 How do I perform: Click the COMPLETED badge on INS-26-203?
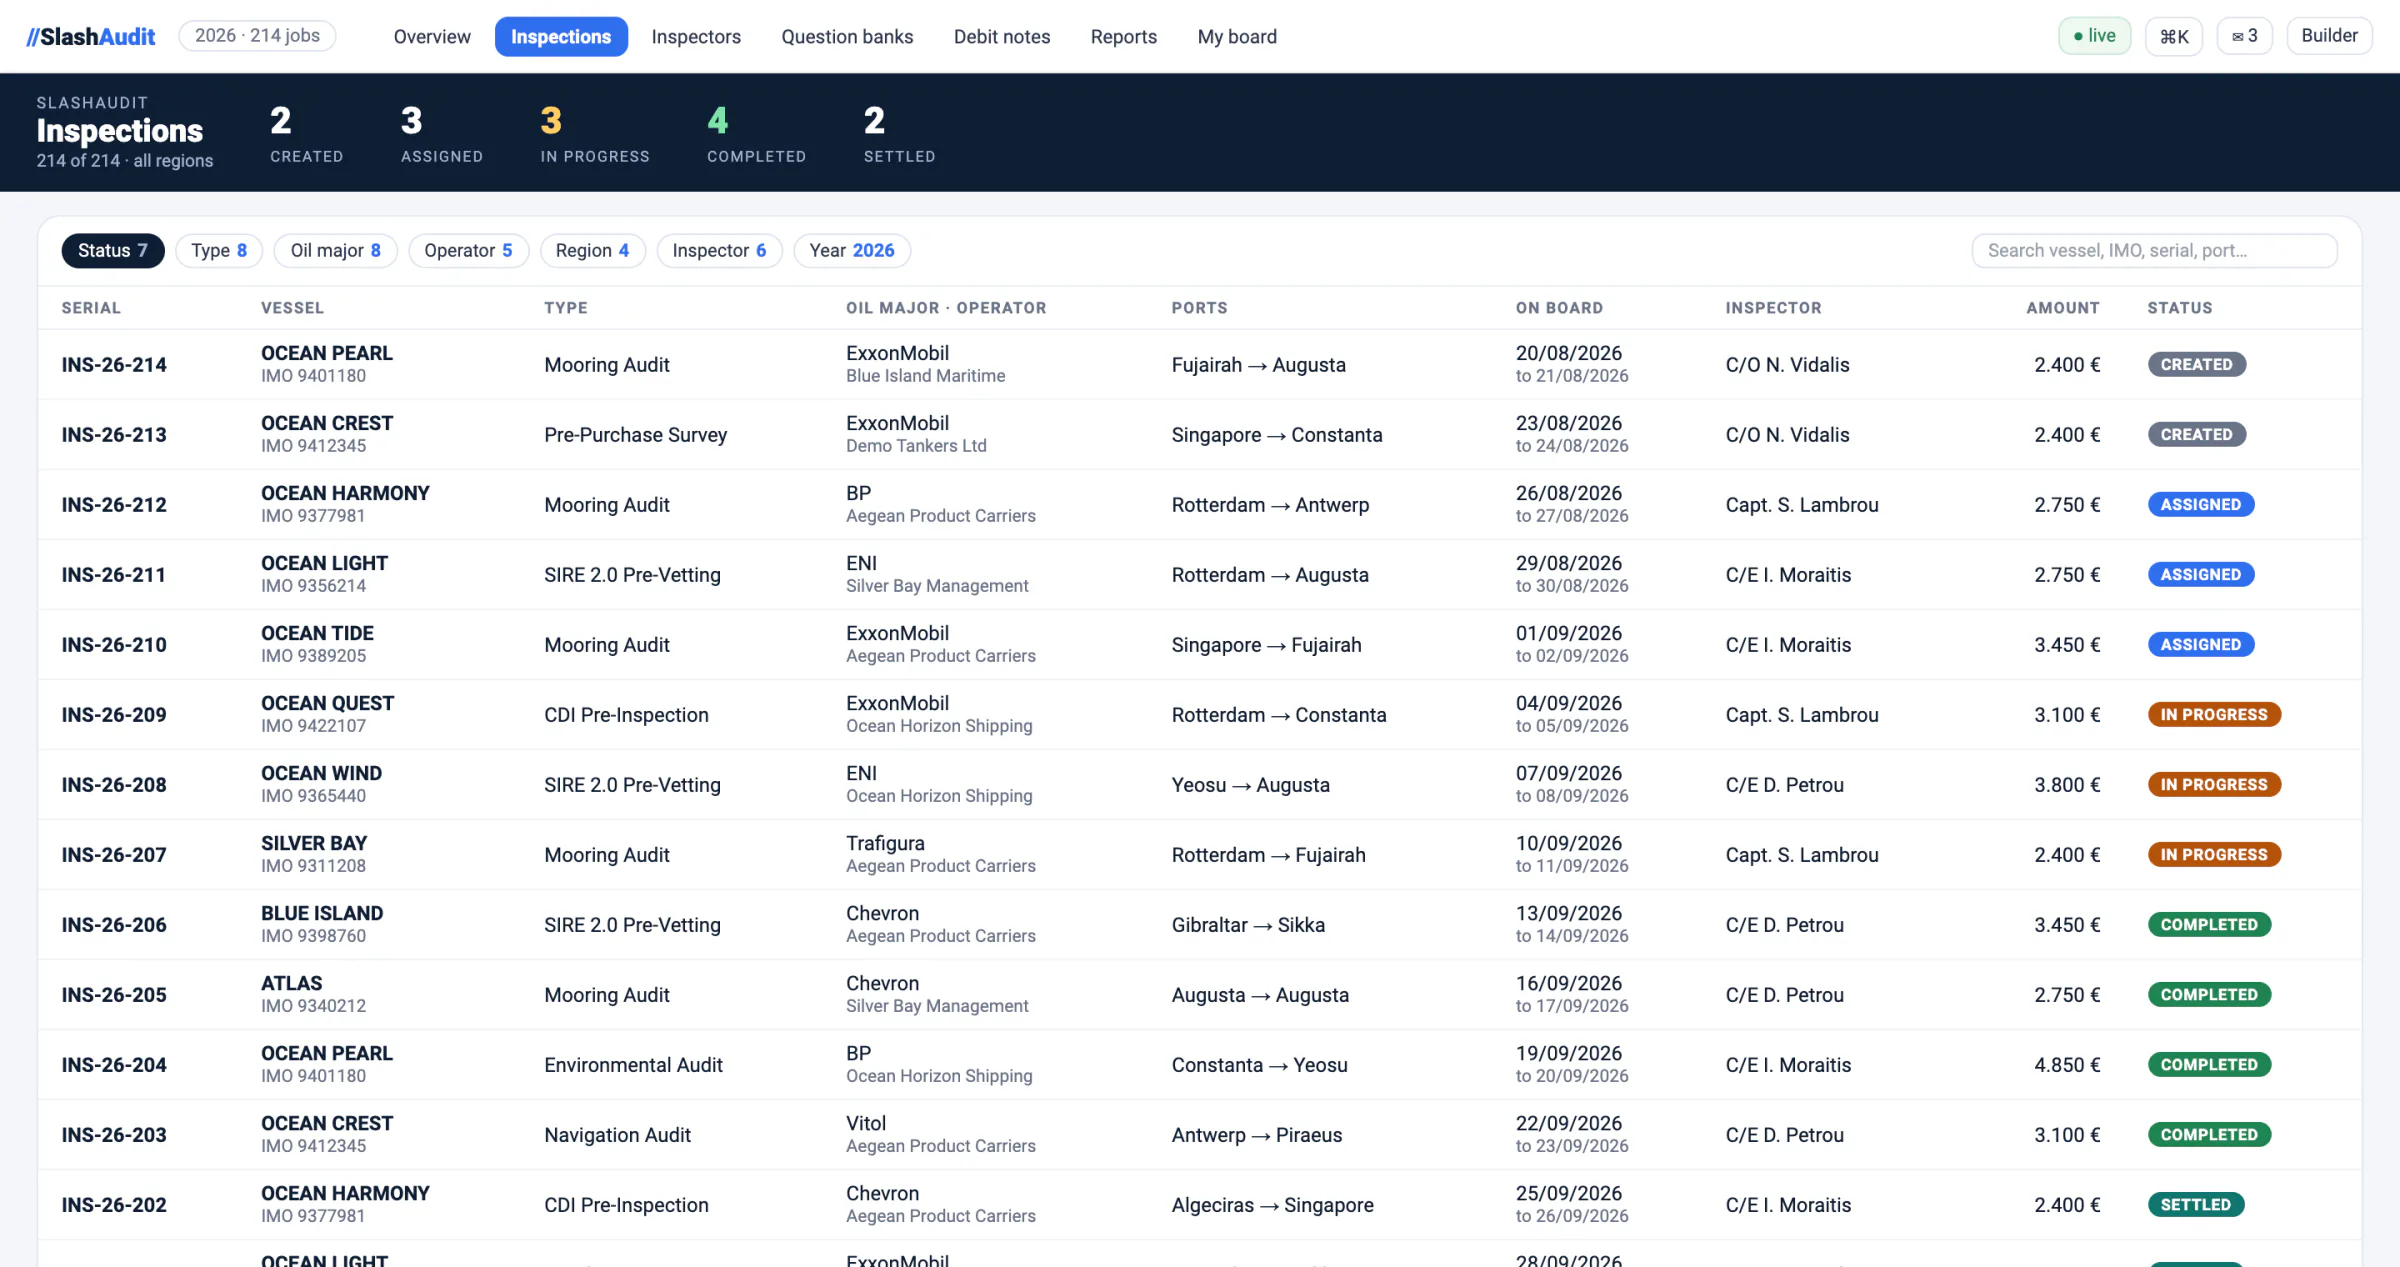pos(2209,1135)
